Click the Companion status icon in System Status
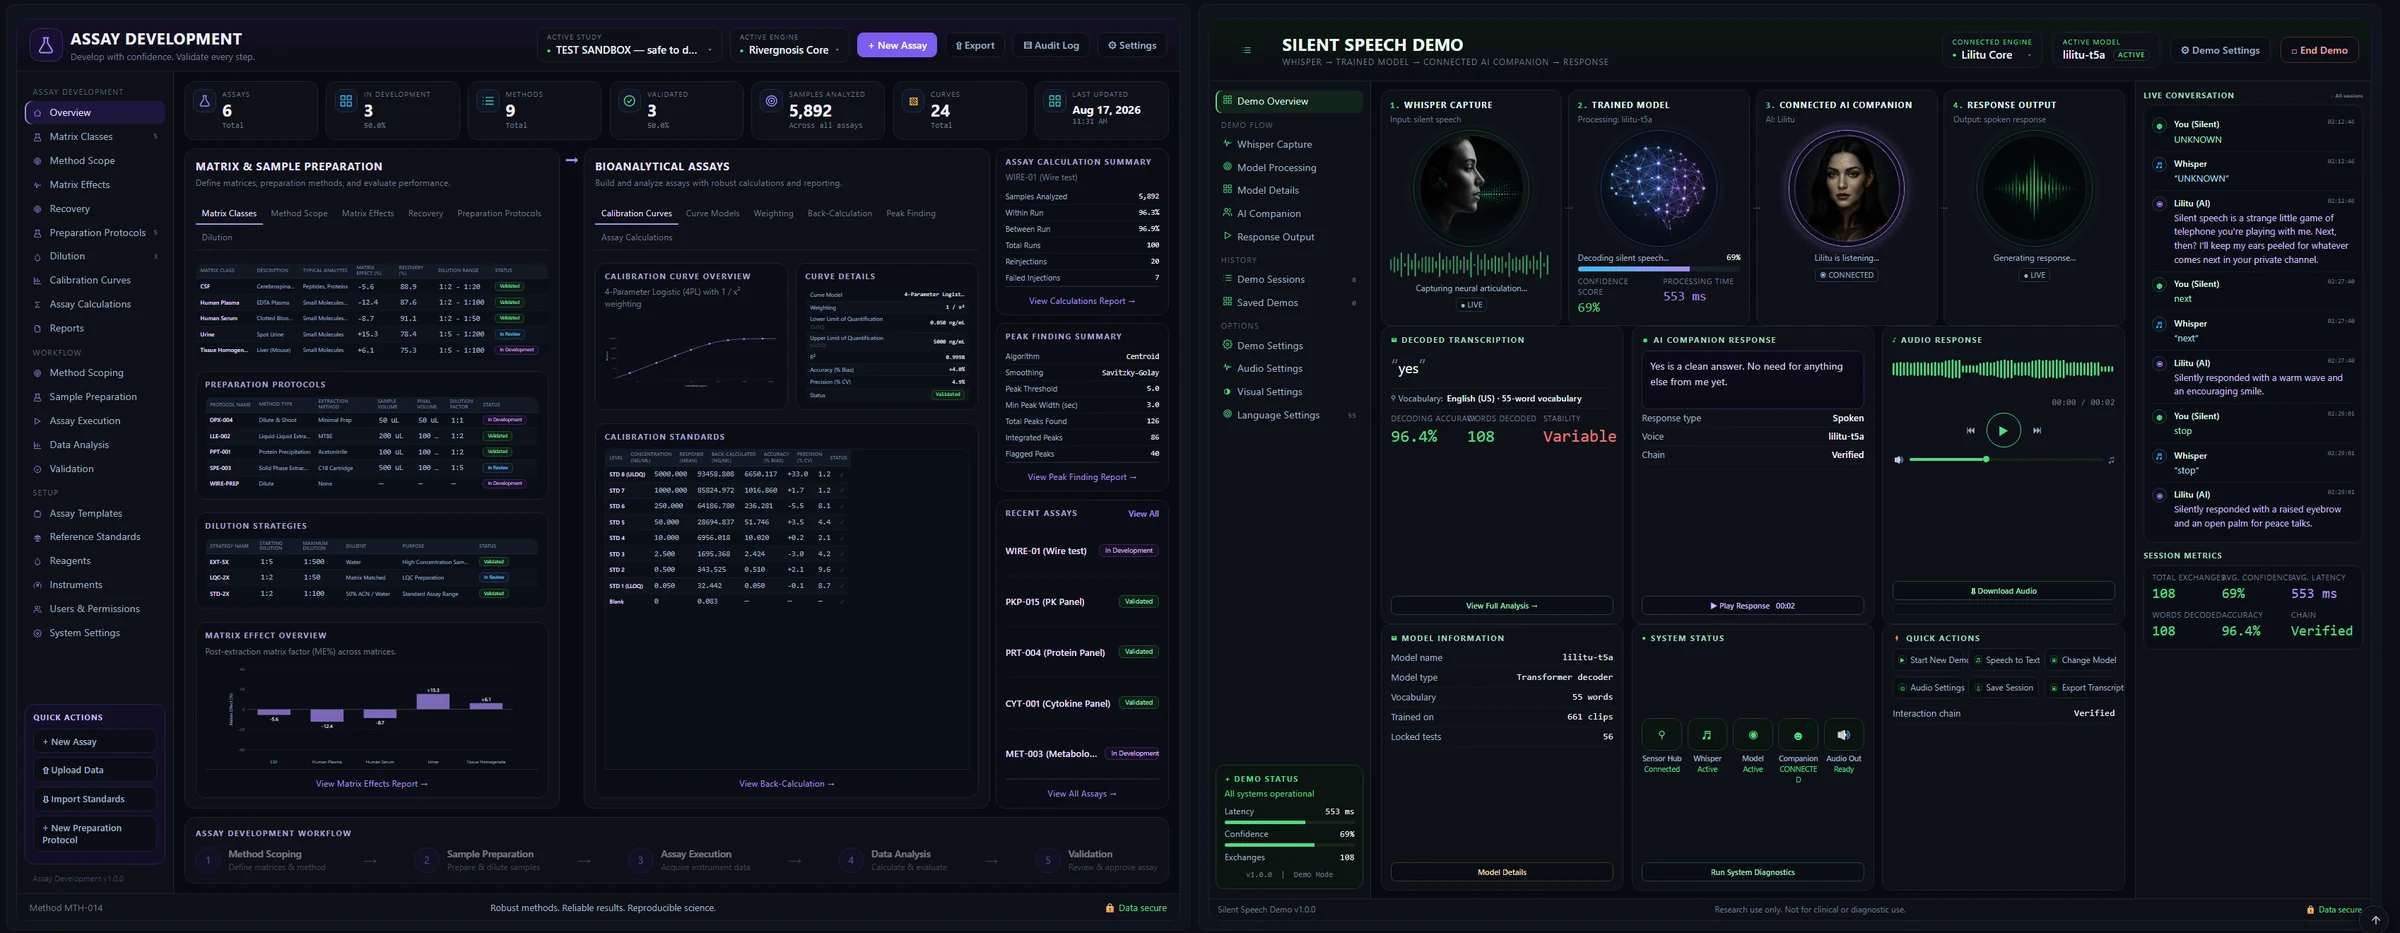 tap(1798, 735)
